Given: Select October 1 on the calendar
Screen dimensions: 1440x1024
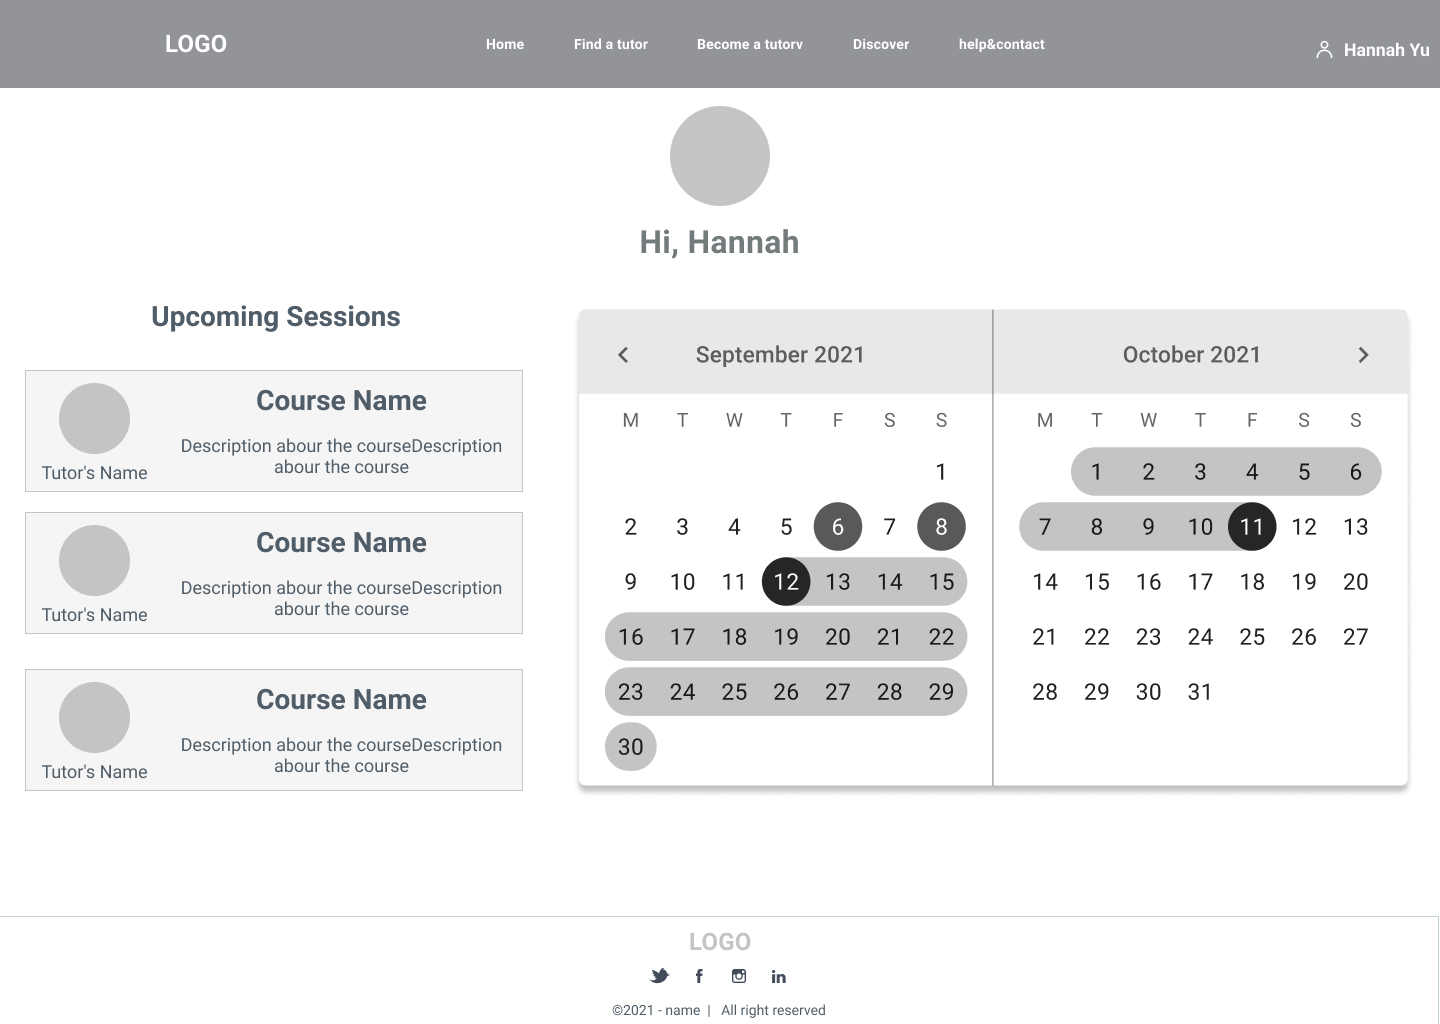Looking at the screenshot, I should (1097, 472).
